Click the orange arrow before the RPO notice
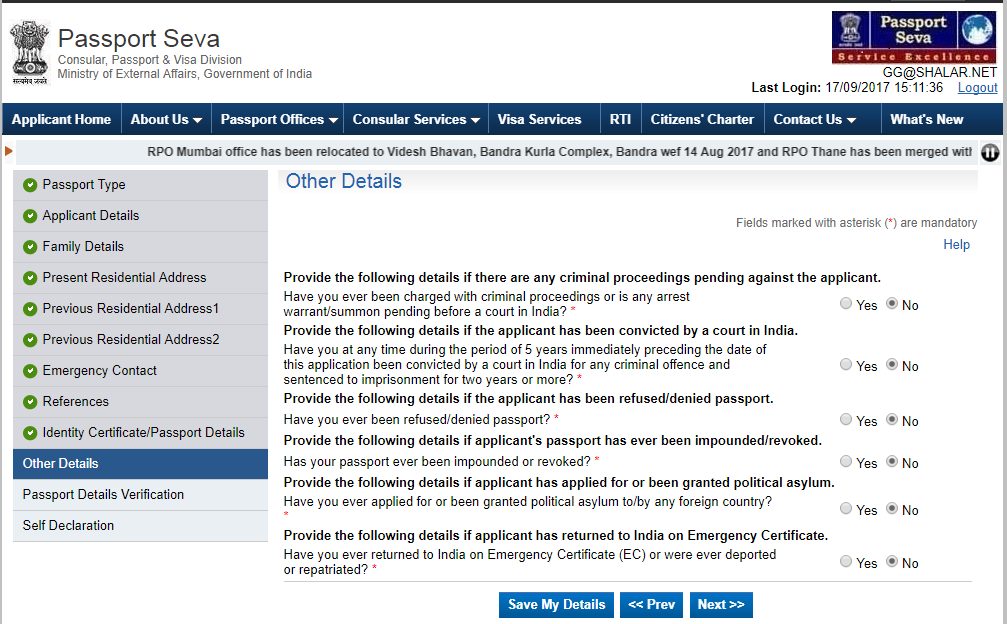Screen dimensions: 1007x624 coord(8,152)
